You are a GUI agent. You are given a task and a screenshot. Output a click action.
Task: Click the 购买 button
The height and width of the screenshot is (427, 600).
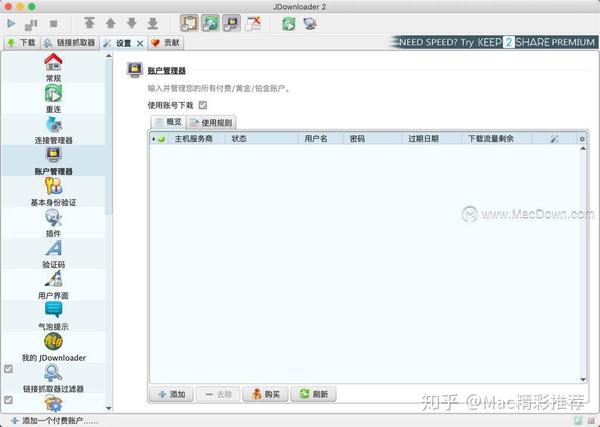pos(266,394)
